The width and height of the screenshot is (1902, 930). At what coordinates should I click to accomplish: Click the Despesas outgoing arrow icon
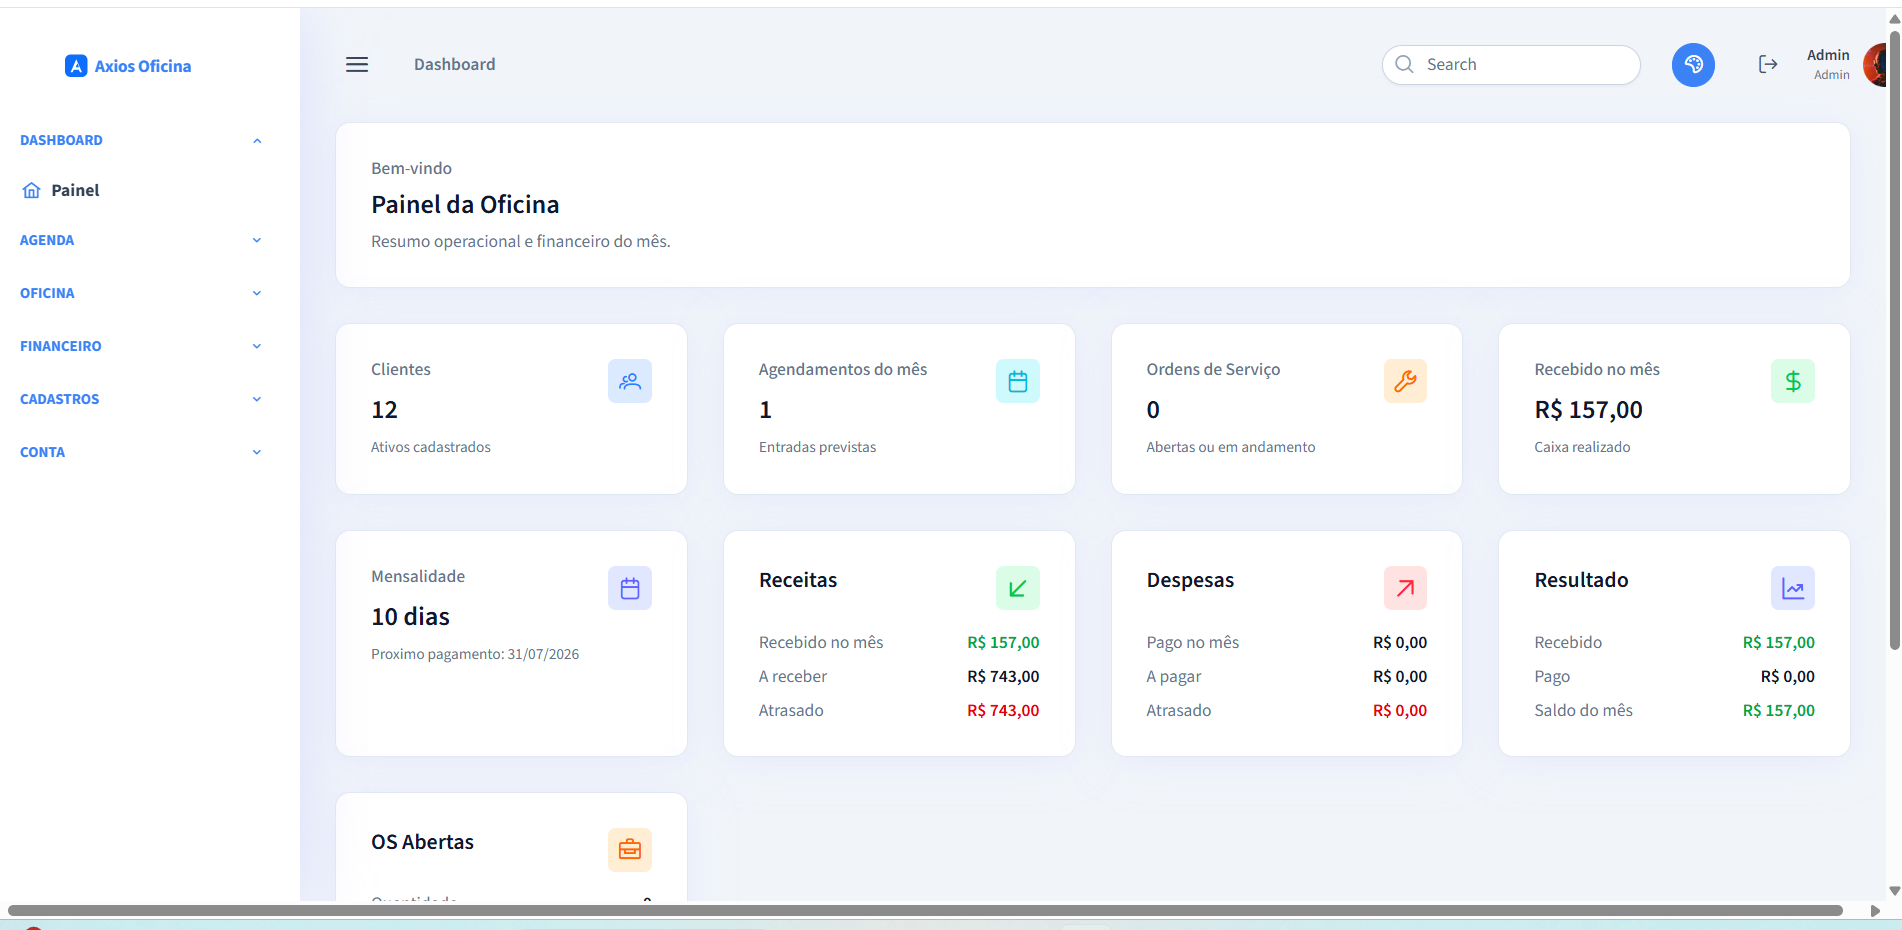[1405, 588]
